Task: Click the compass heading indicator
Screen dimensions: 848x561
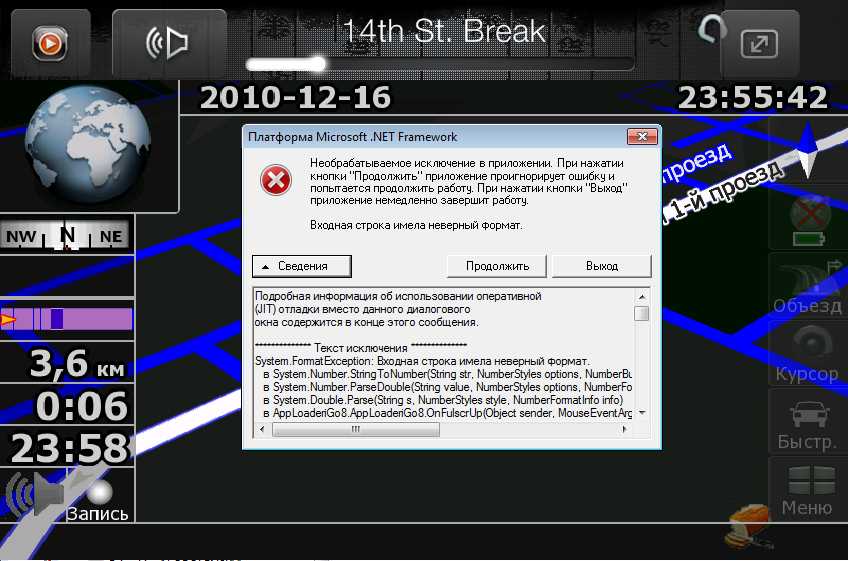Action: [66, 236]
